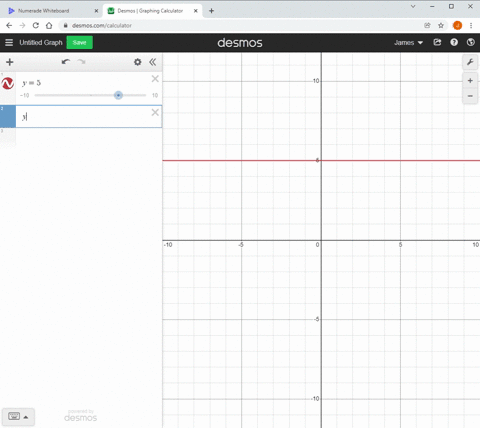Open the Help question mark icon

454,42
